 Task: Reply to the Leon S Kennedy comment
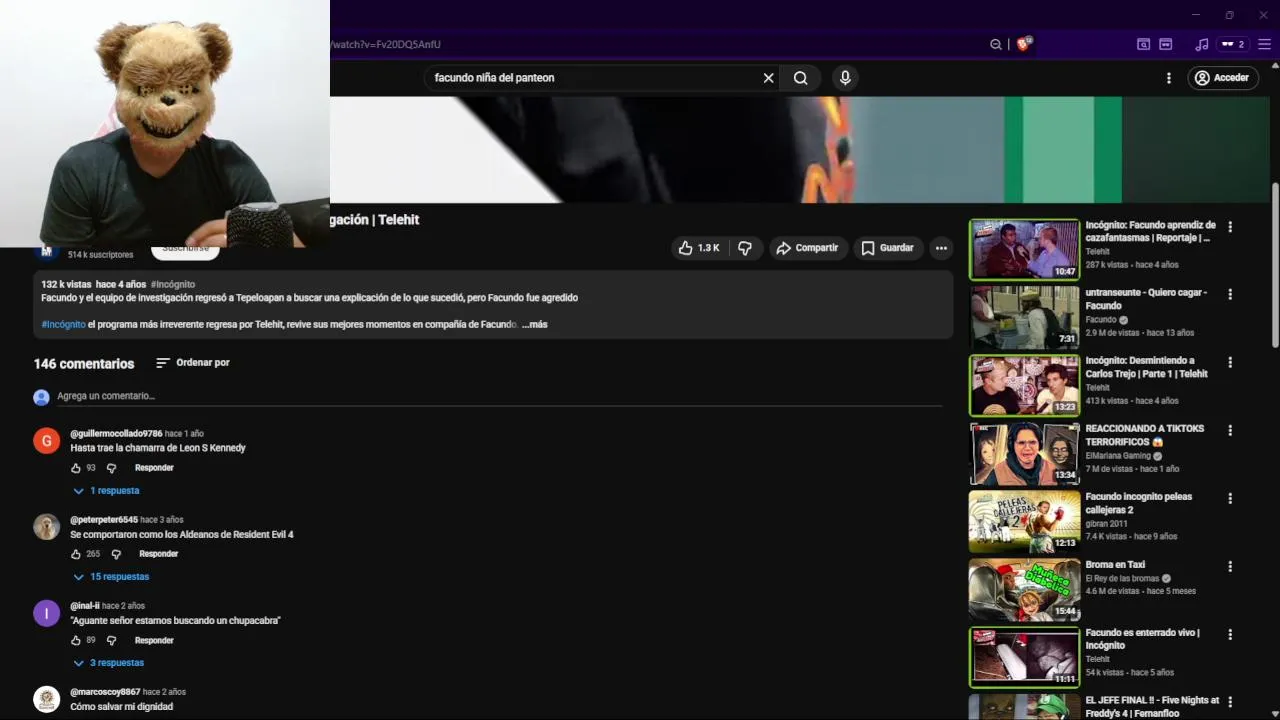point(154,468)
